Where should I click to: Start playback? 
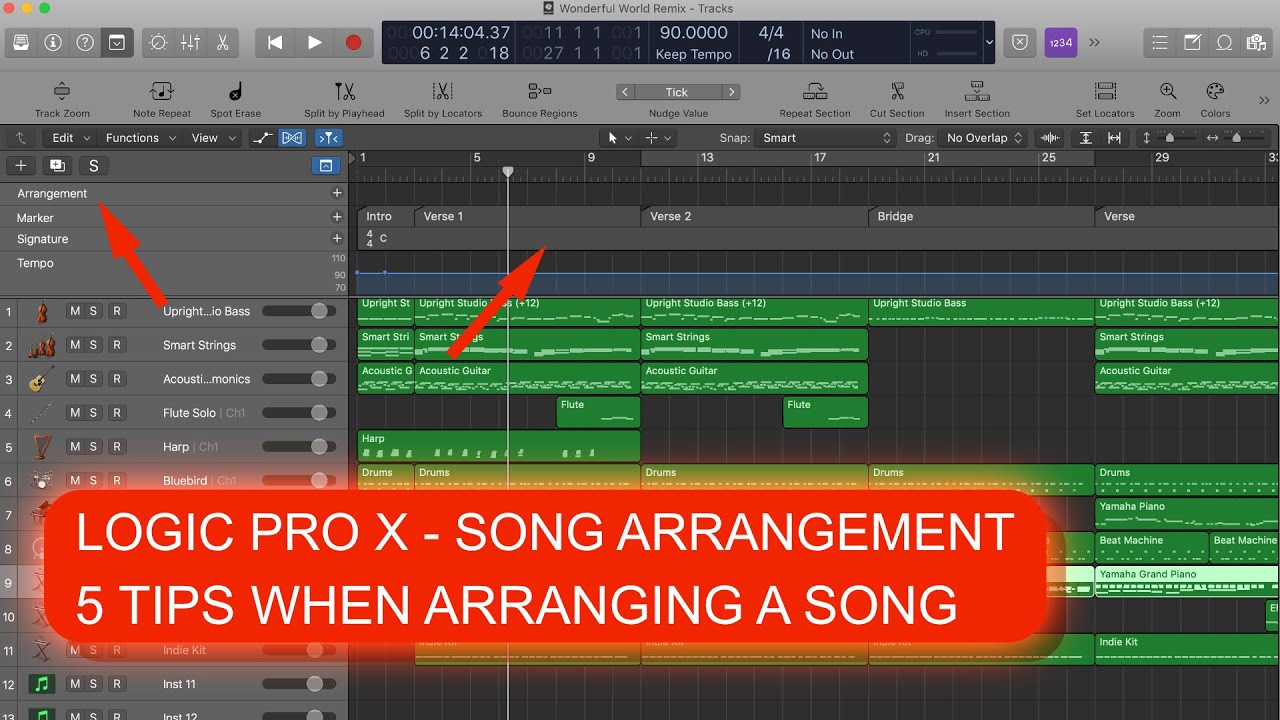(314, 43)
